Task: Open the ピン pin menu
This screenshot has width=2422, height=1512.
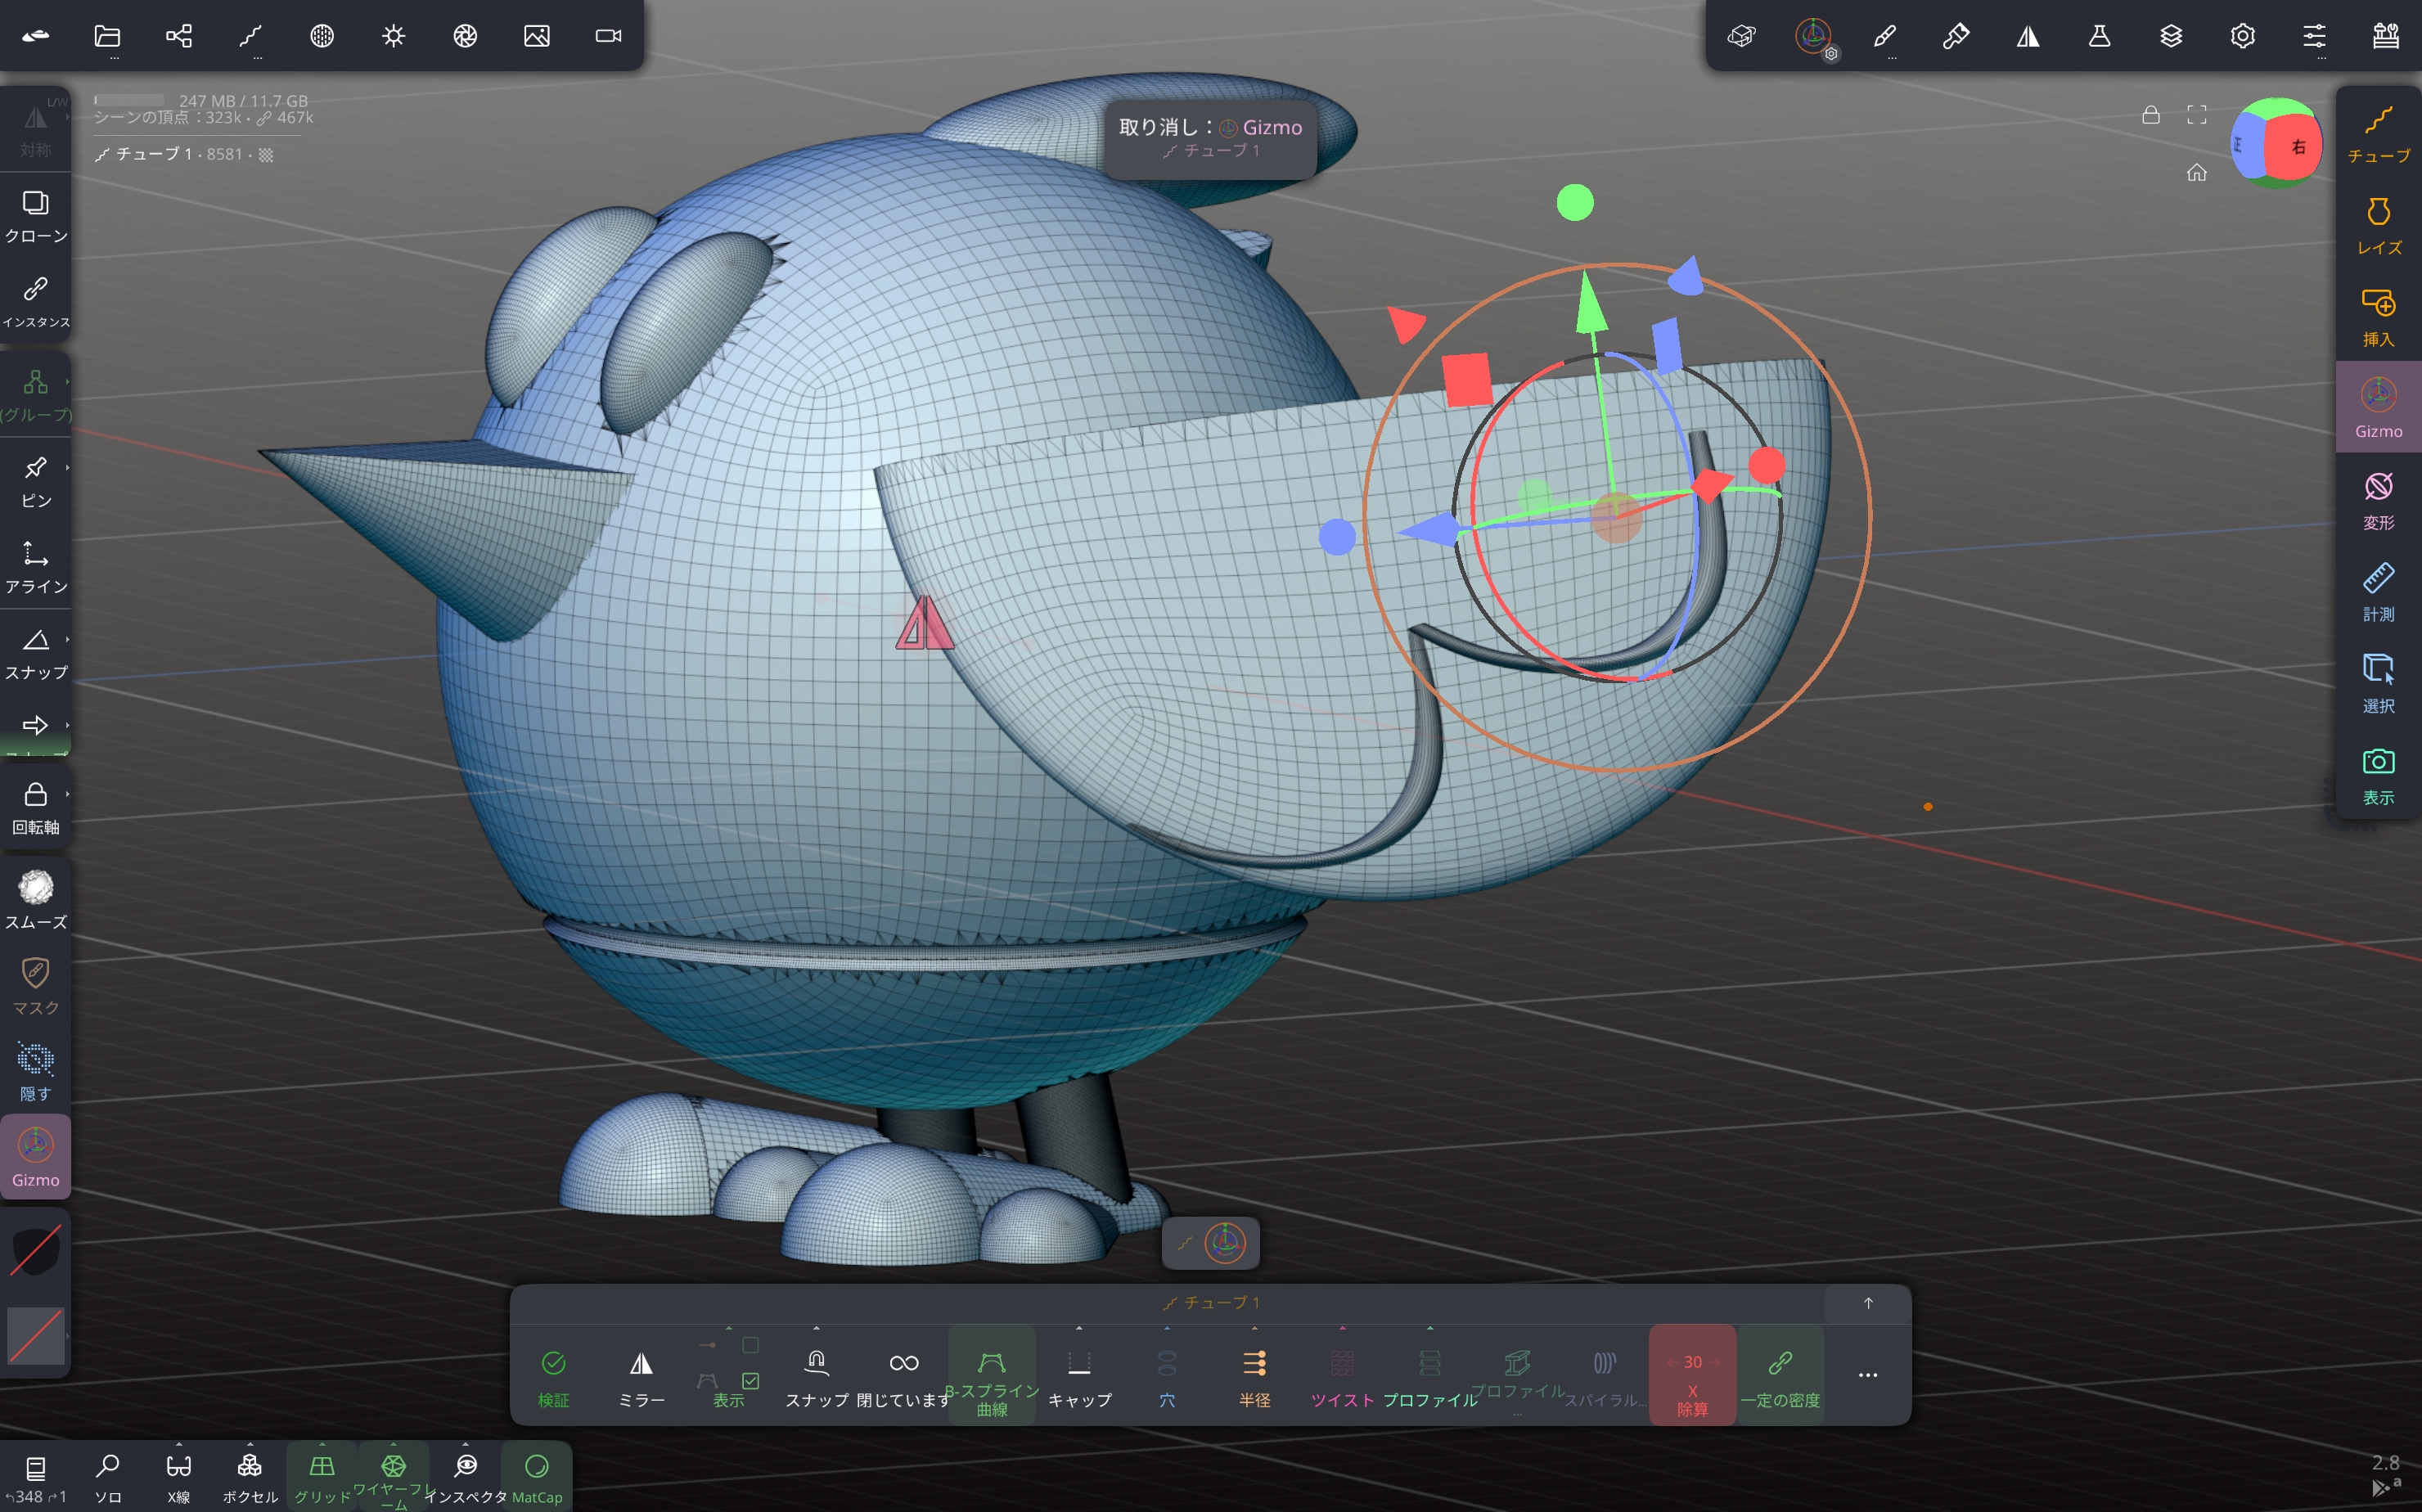Action: pos(36,481)
